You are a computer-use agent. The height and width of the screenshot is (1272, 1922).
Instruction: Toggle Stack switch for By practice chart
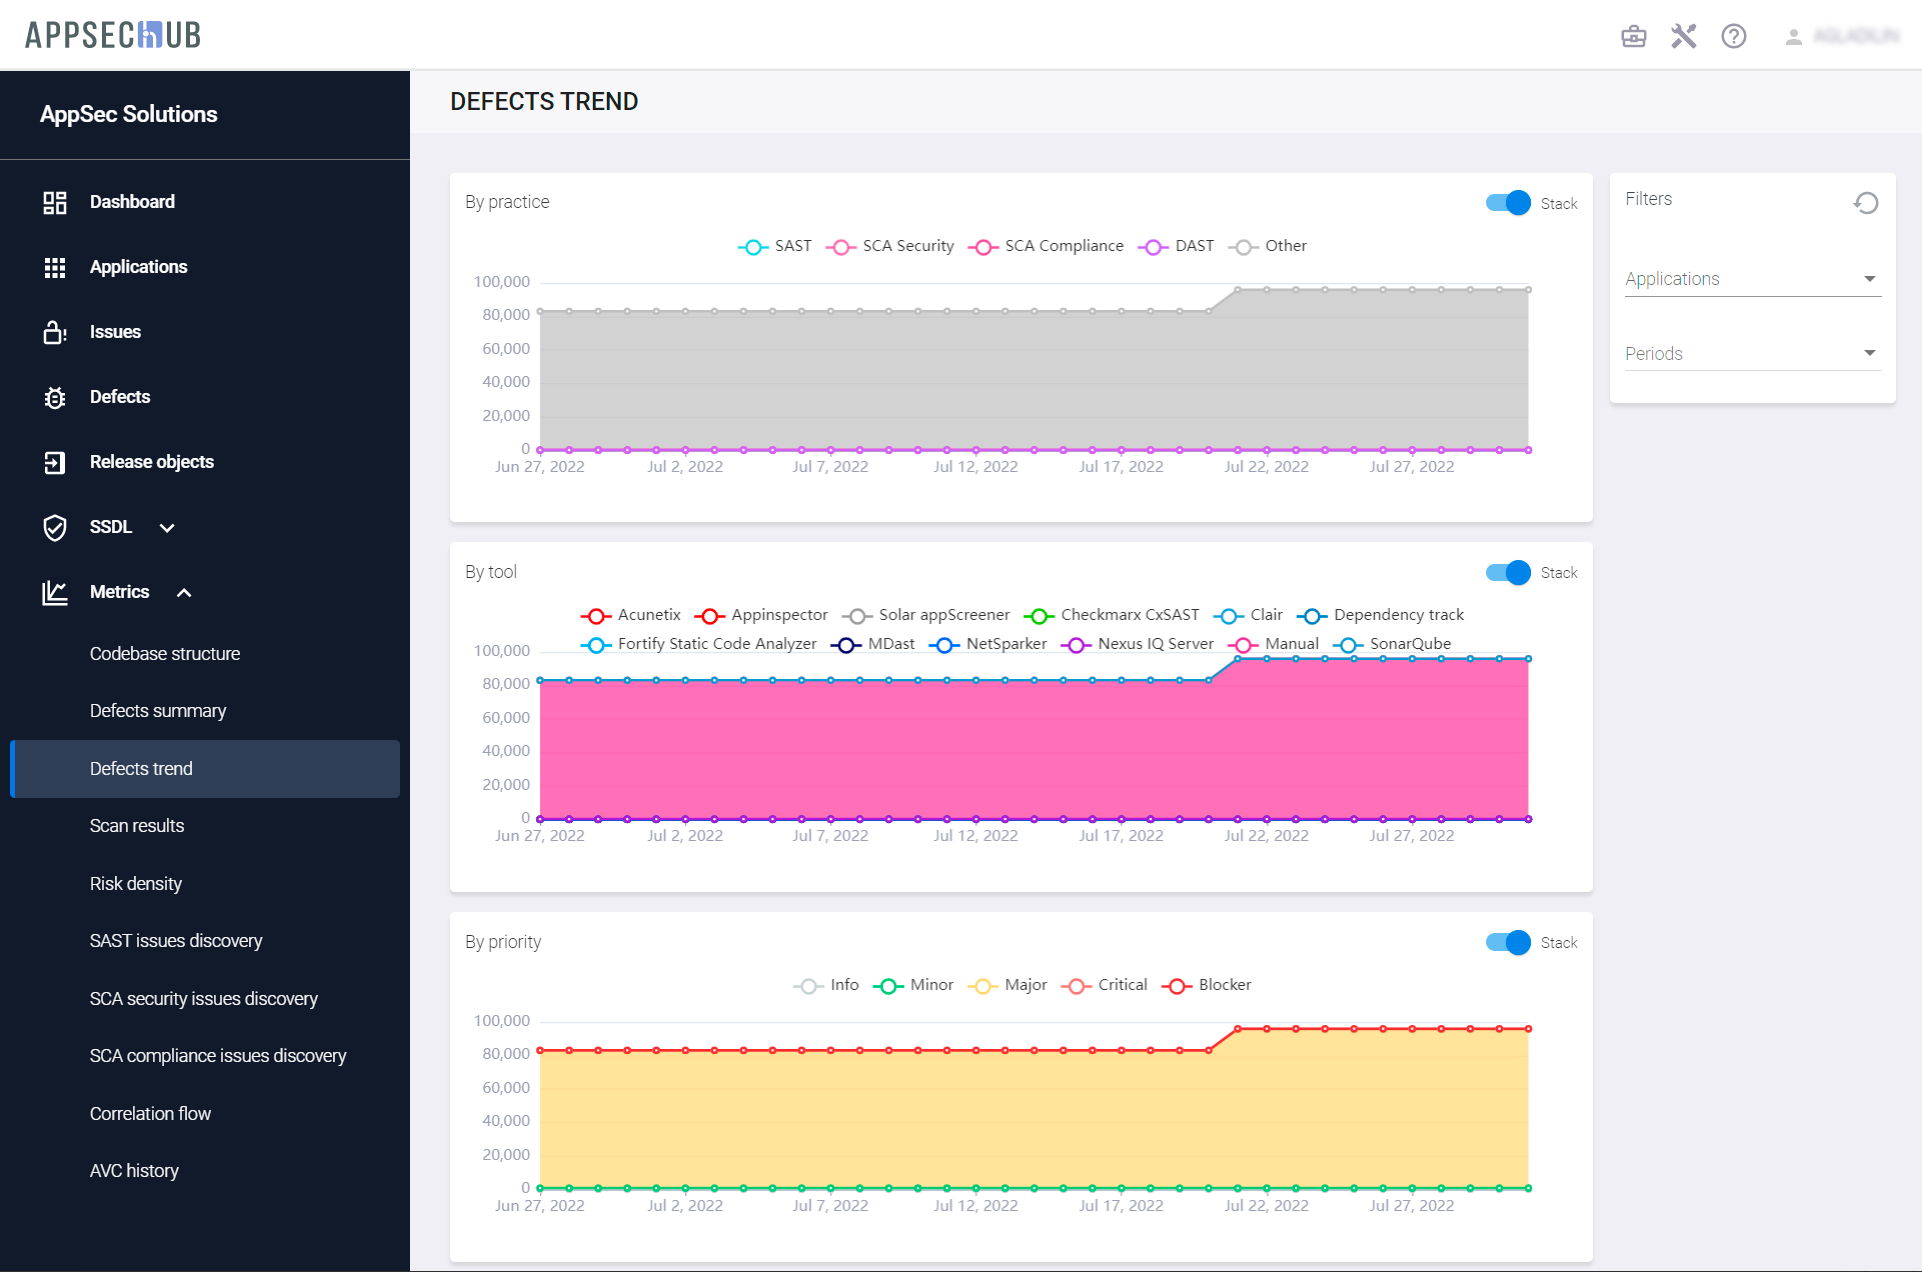click(1508, 203)
